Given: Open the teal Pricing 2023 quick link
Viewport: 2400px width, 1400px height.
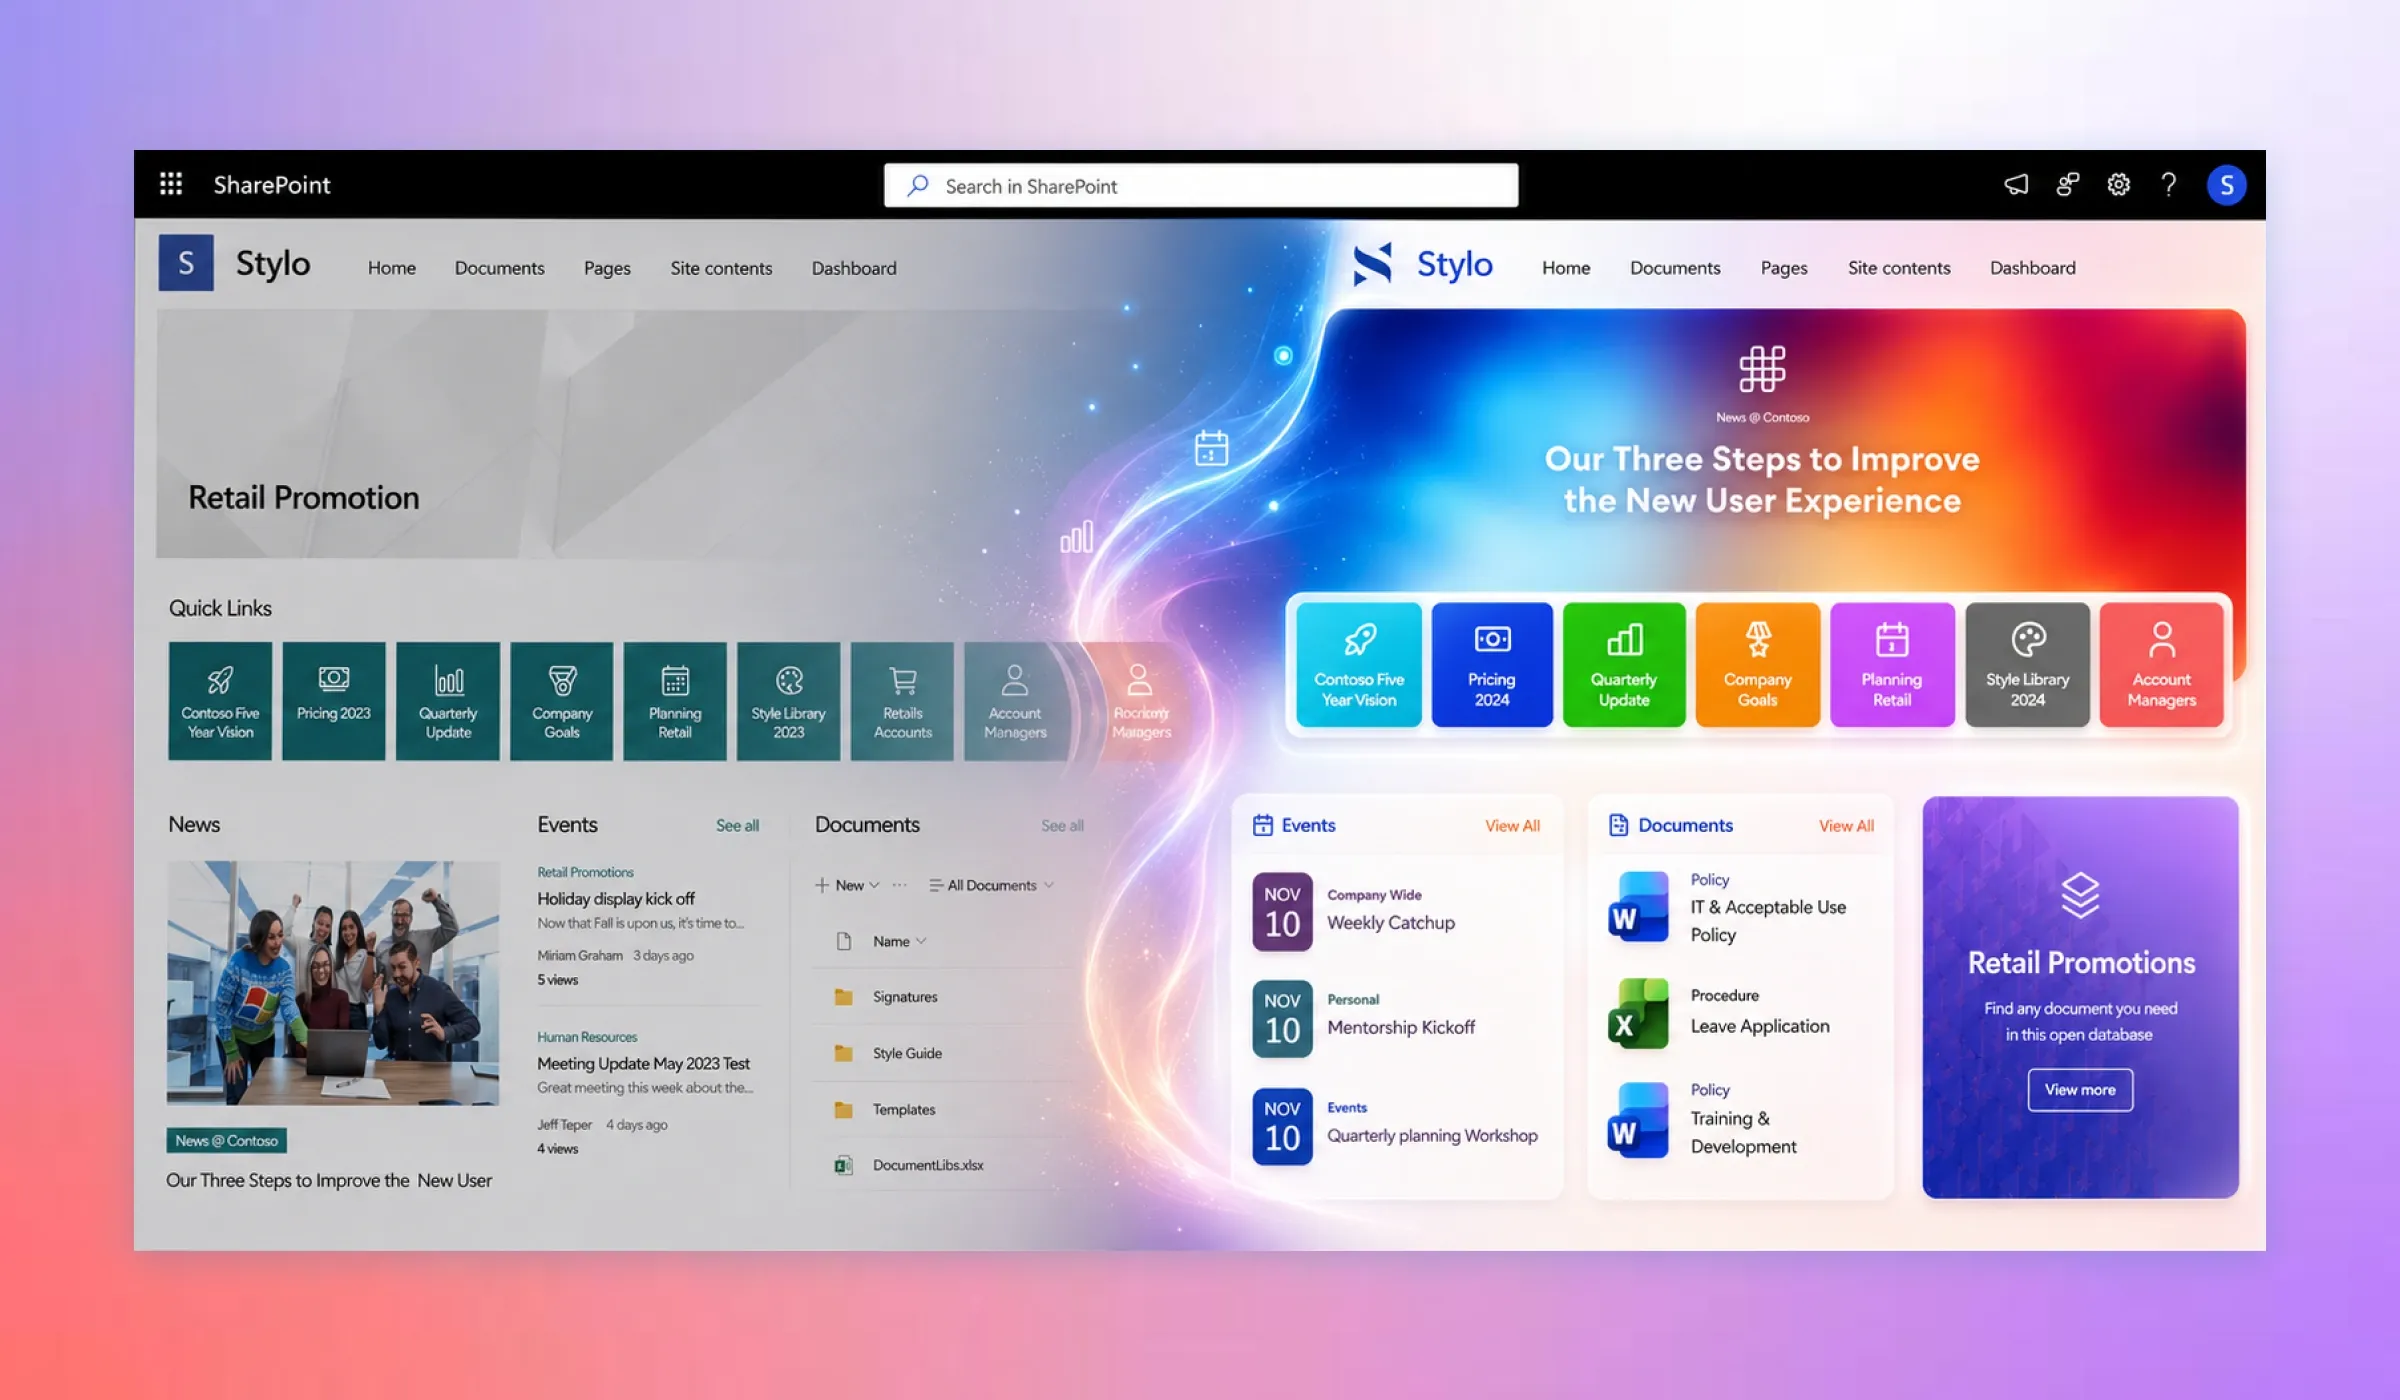Looking at the screenshot, I should pyautogui.click(x=333, y=701).
